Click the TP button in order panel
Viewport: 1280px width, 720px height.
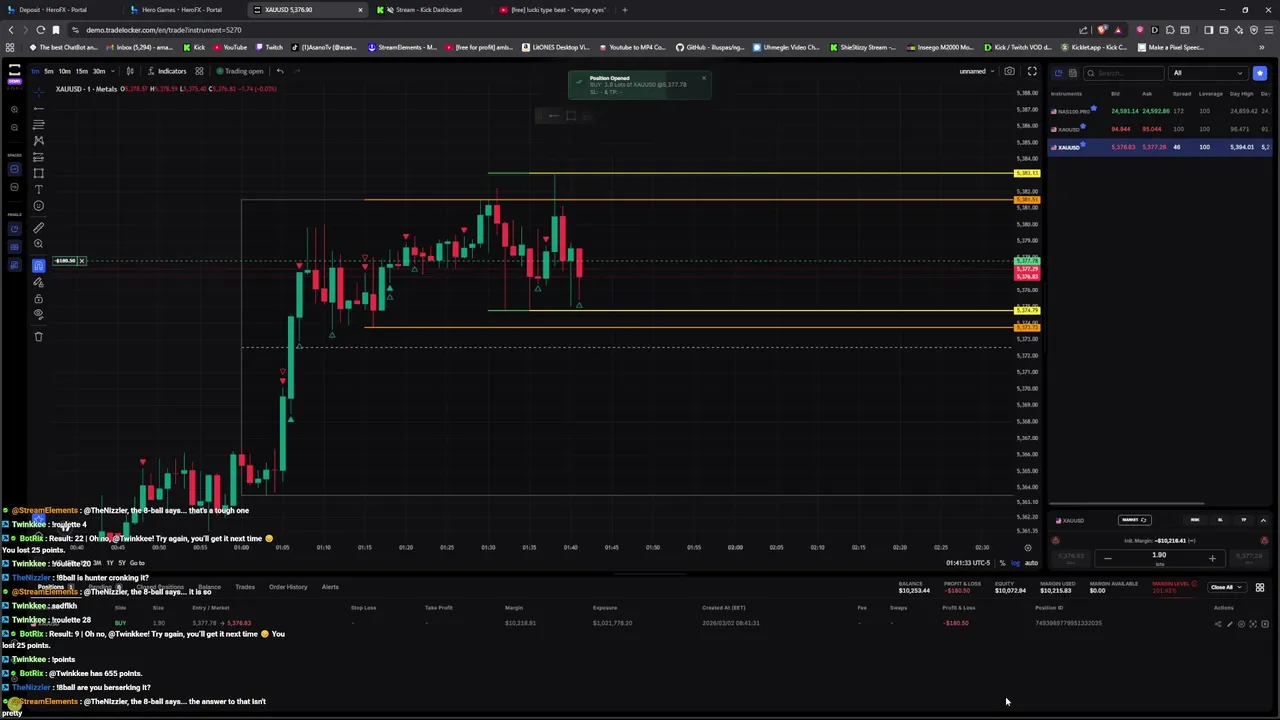pyautogui.click(x=1243, y=520)
